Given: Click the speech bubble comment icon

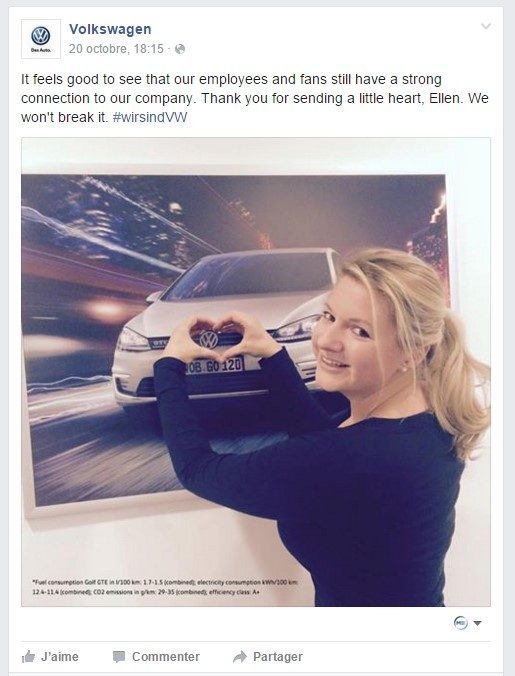Looking at the screenshot, I should 119,657.
